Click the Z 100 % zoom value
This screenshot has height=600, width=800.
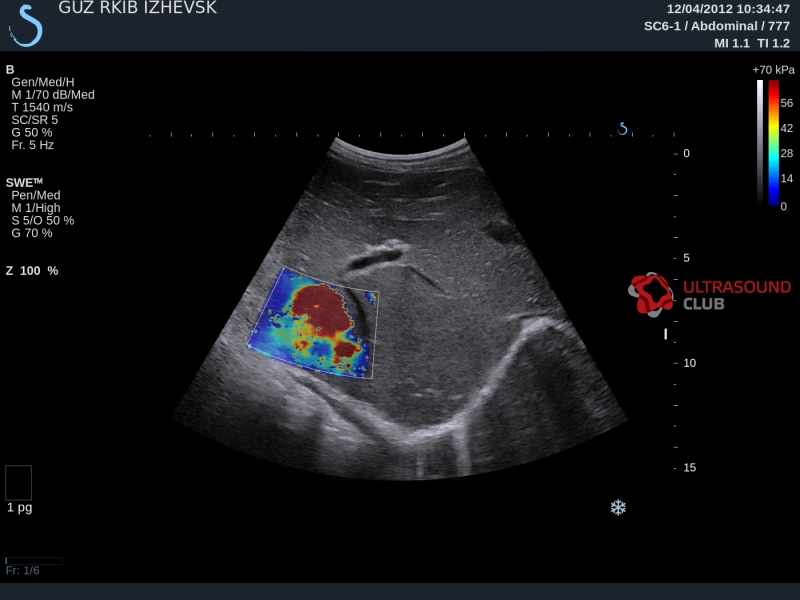coord(32,271)
